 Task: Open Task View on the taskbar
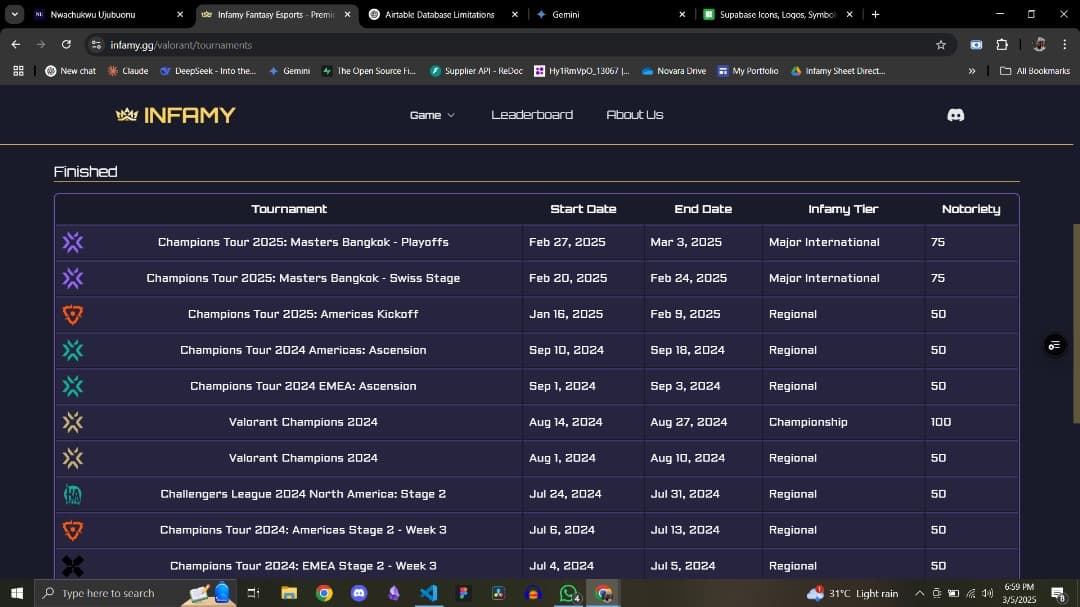[x=253, y=593]
